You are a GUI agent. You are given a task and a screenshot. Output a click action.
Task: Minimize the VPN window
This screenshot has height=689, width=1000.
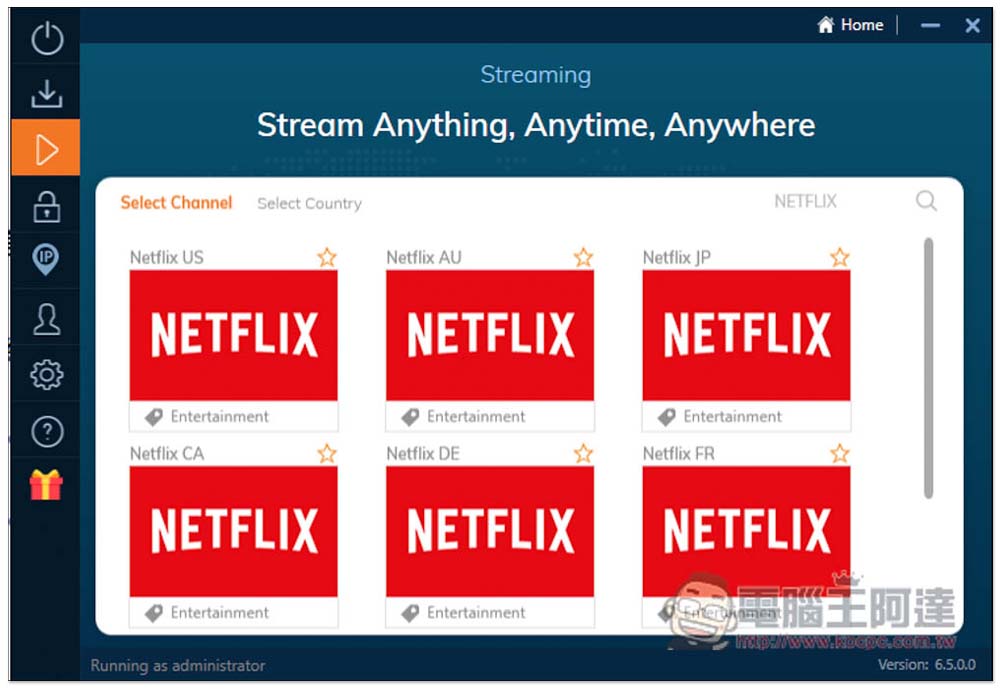930,26
